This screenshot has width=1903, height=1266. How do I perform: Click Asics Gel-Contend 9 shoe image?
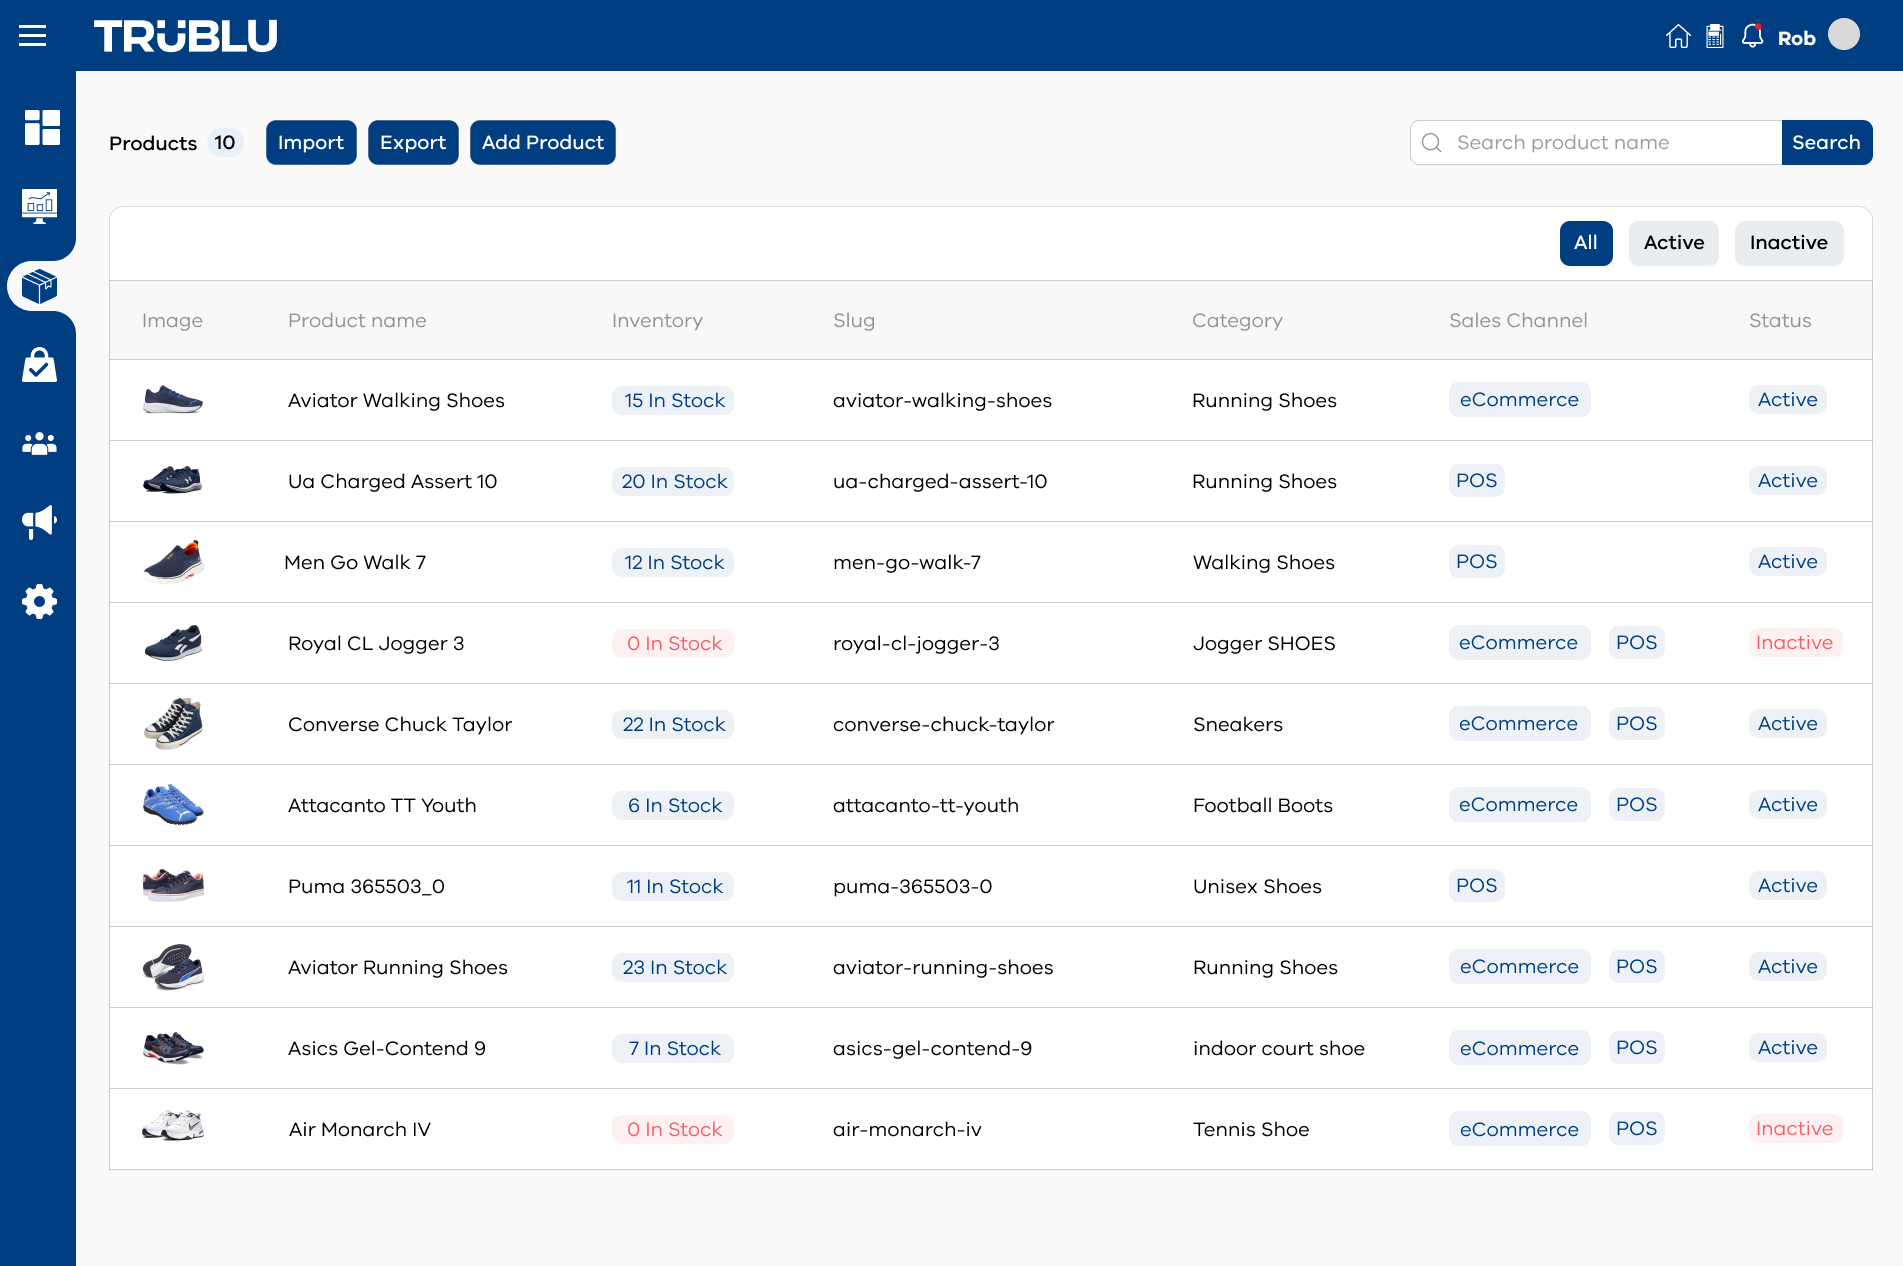point(173,1048)
